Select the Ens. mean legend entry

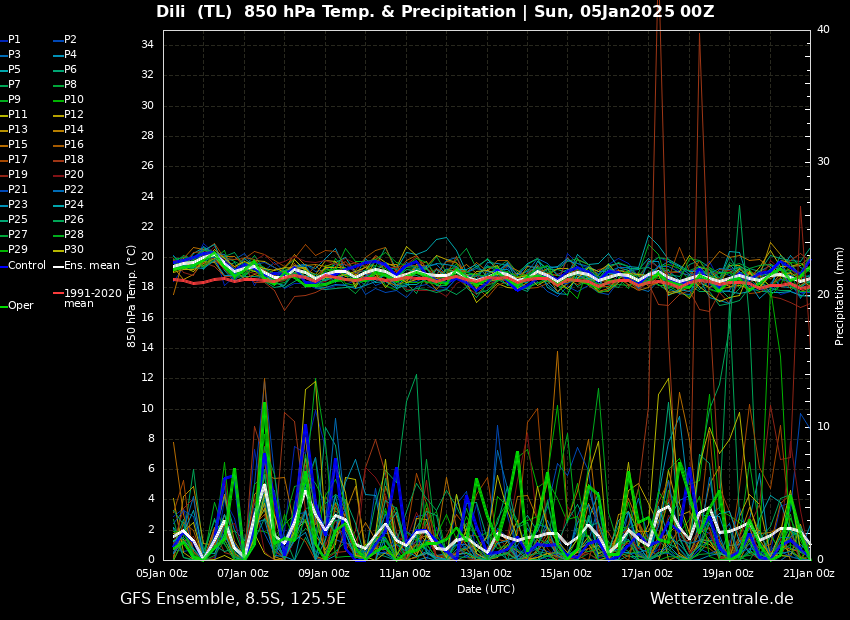click(91, 266)
